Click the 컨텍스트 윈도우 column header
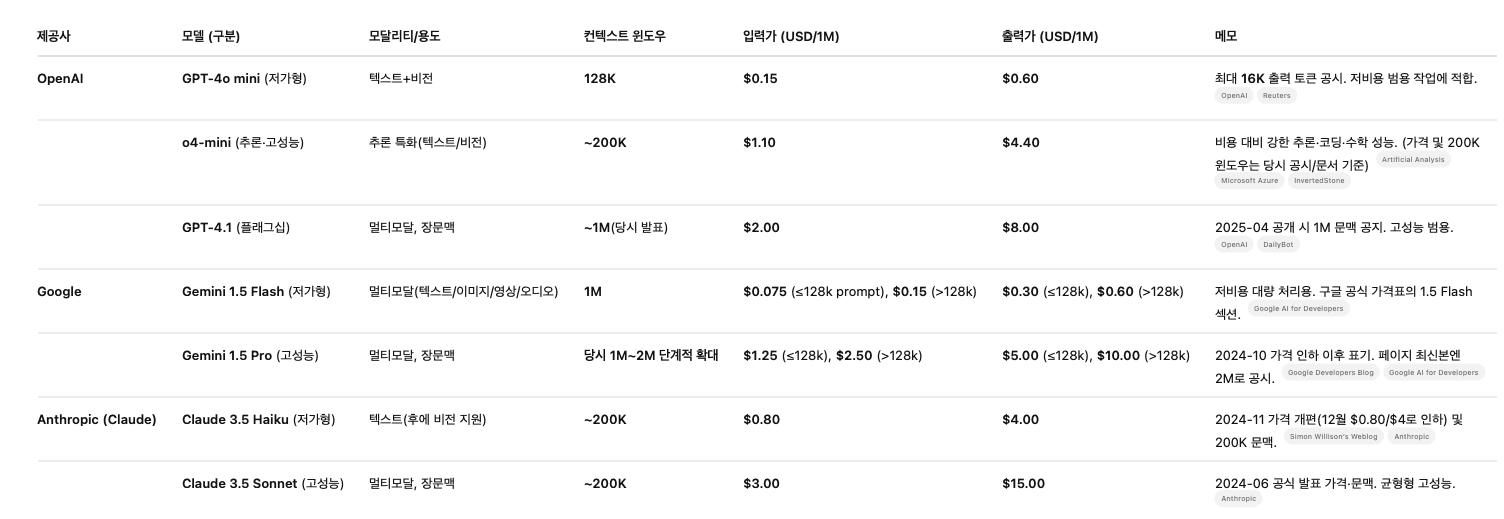The image size is (1504, 519). pyautogui.click(x=624, y=36)
